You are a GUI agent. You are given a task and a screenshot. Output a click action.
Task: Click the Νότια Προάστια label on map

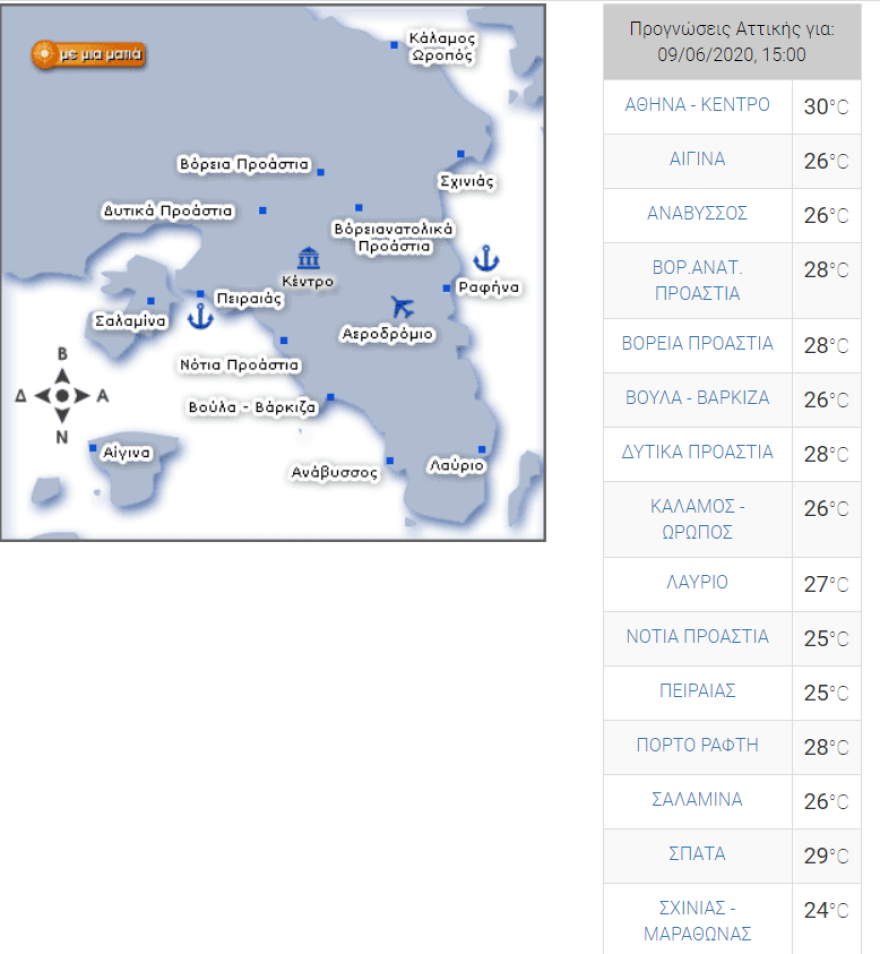[240, 365]
